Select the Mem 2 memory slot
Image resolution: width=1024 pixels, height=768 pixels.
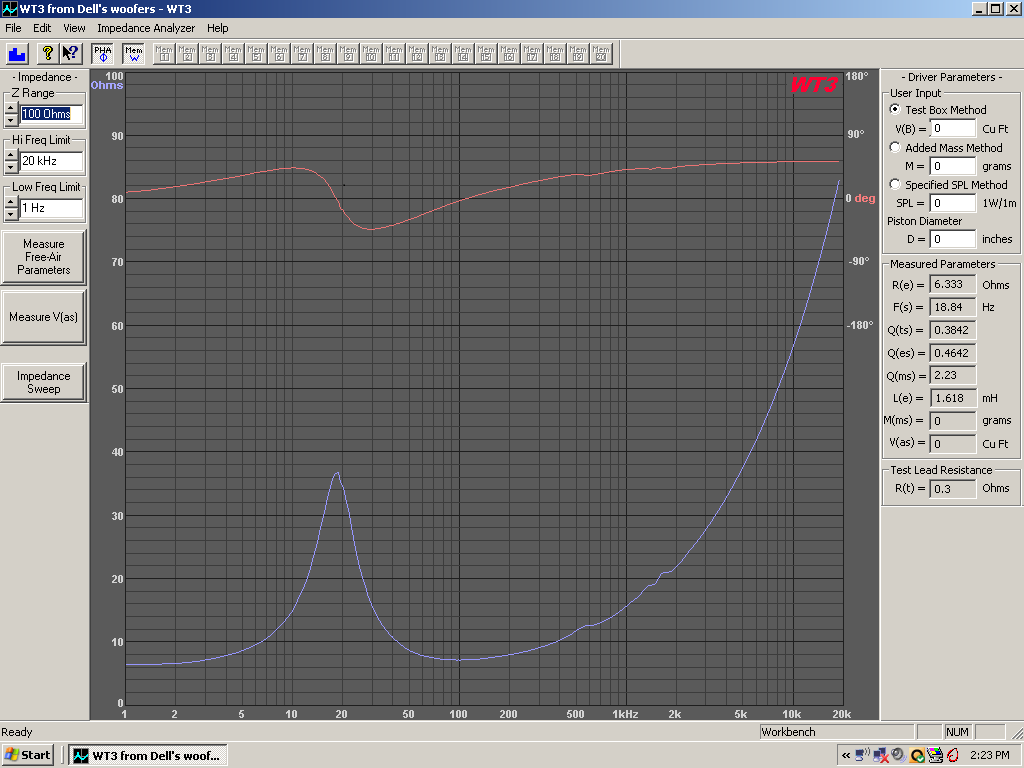pyautogui.click(x=187, y=54)
